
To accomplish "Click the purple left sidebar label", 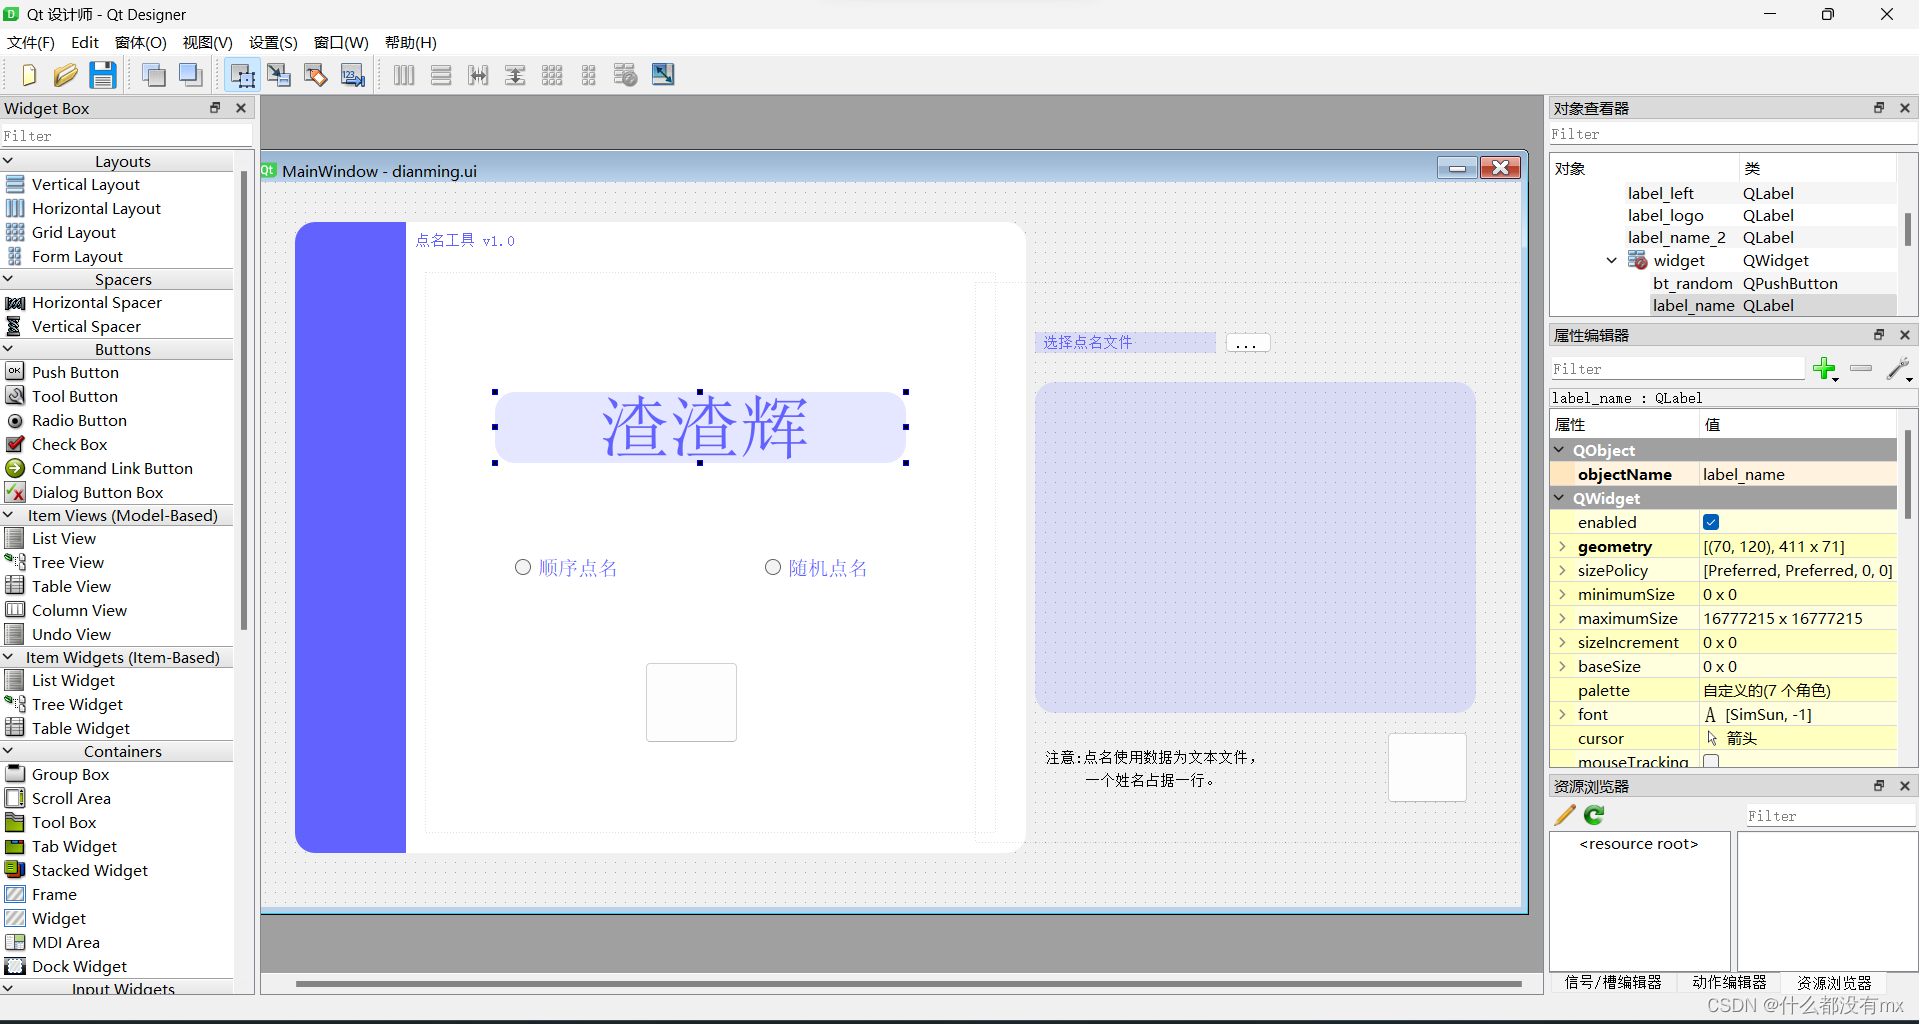I will [x=350, y=537].
